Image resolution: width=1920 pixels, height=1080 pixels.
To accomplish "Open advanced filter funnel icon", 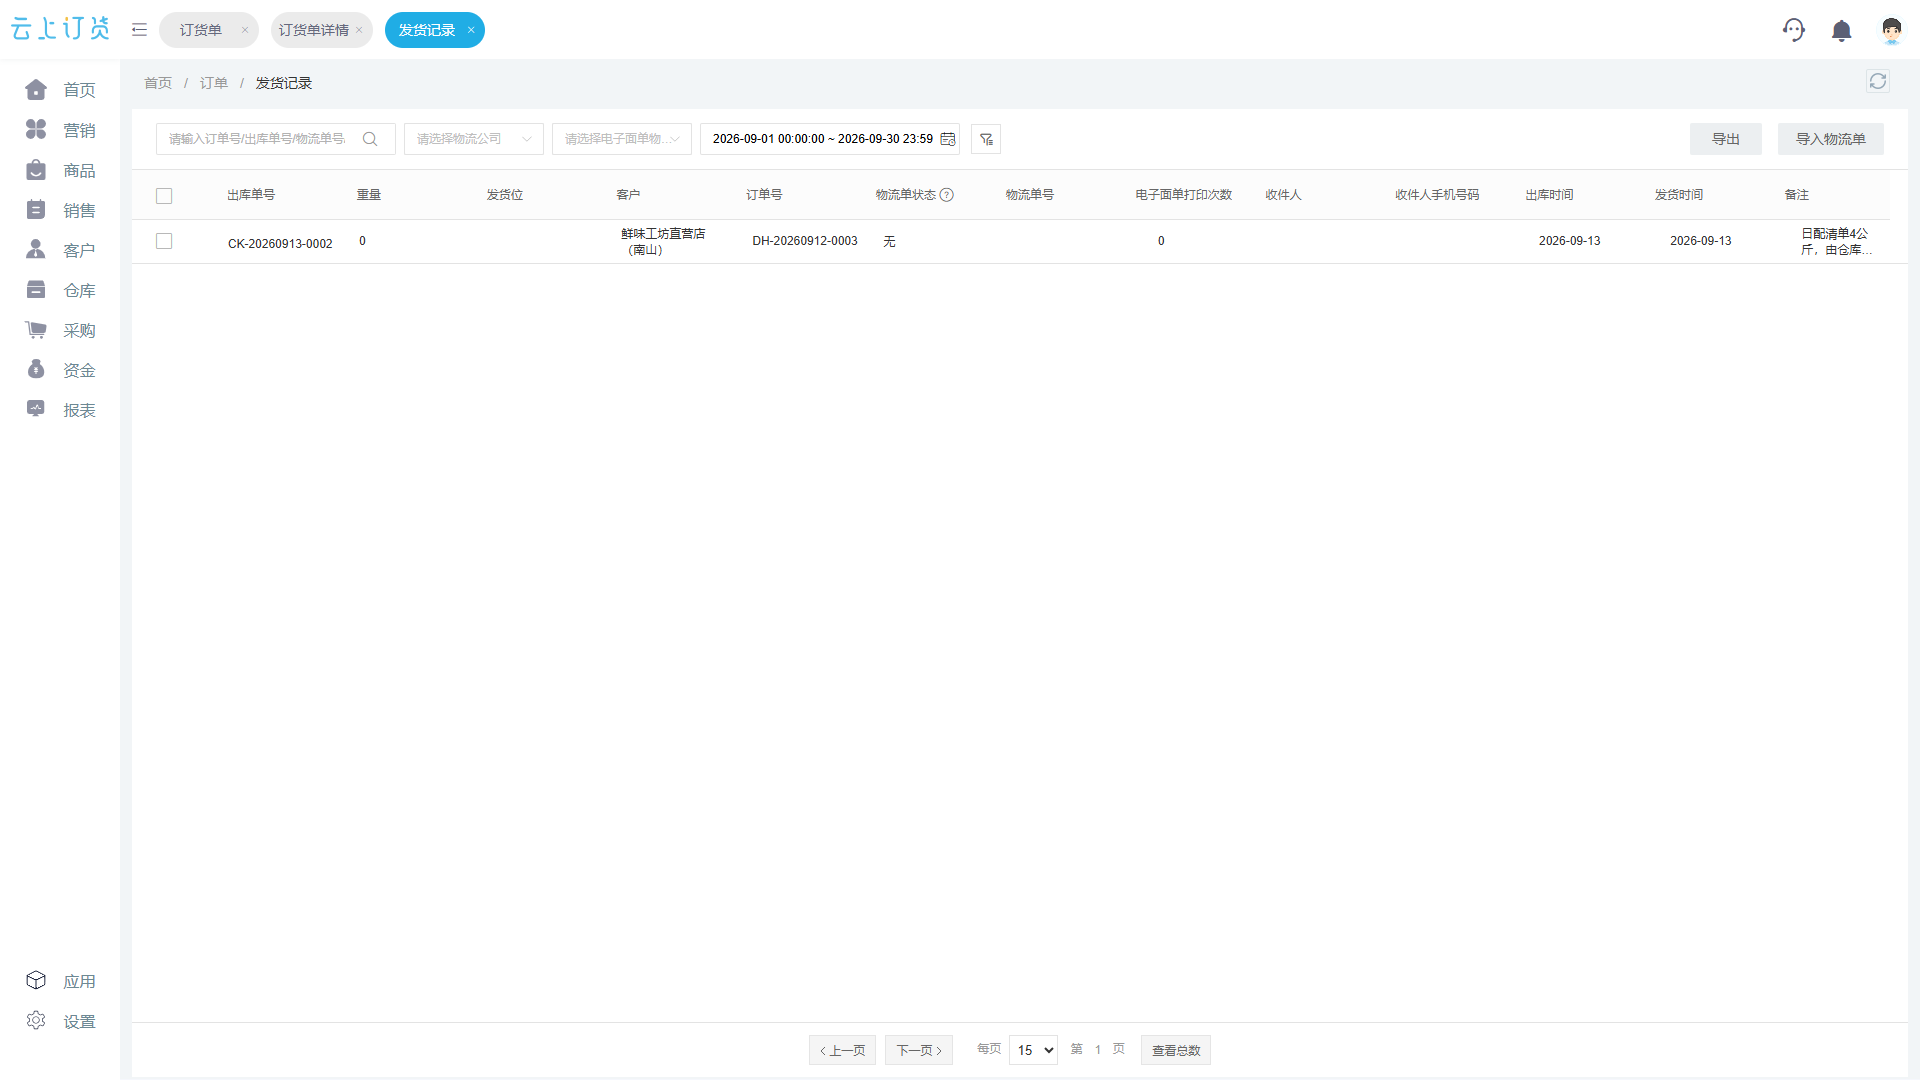I will (x=986, y=139).
